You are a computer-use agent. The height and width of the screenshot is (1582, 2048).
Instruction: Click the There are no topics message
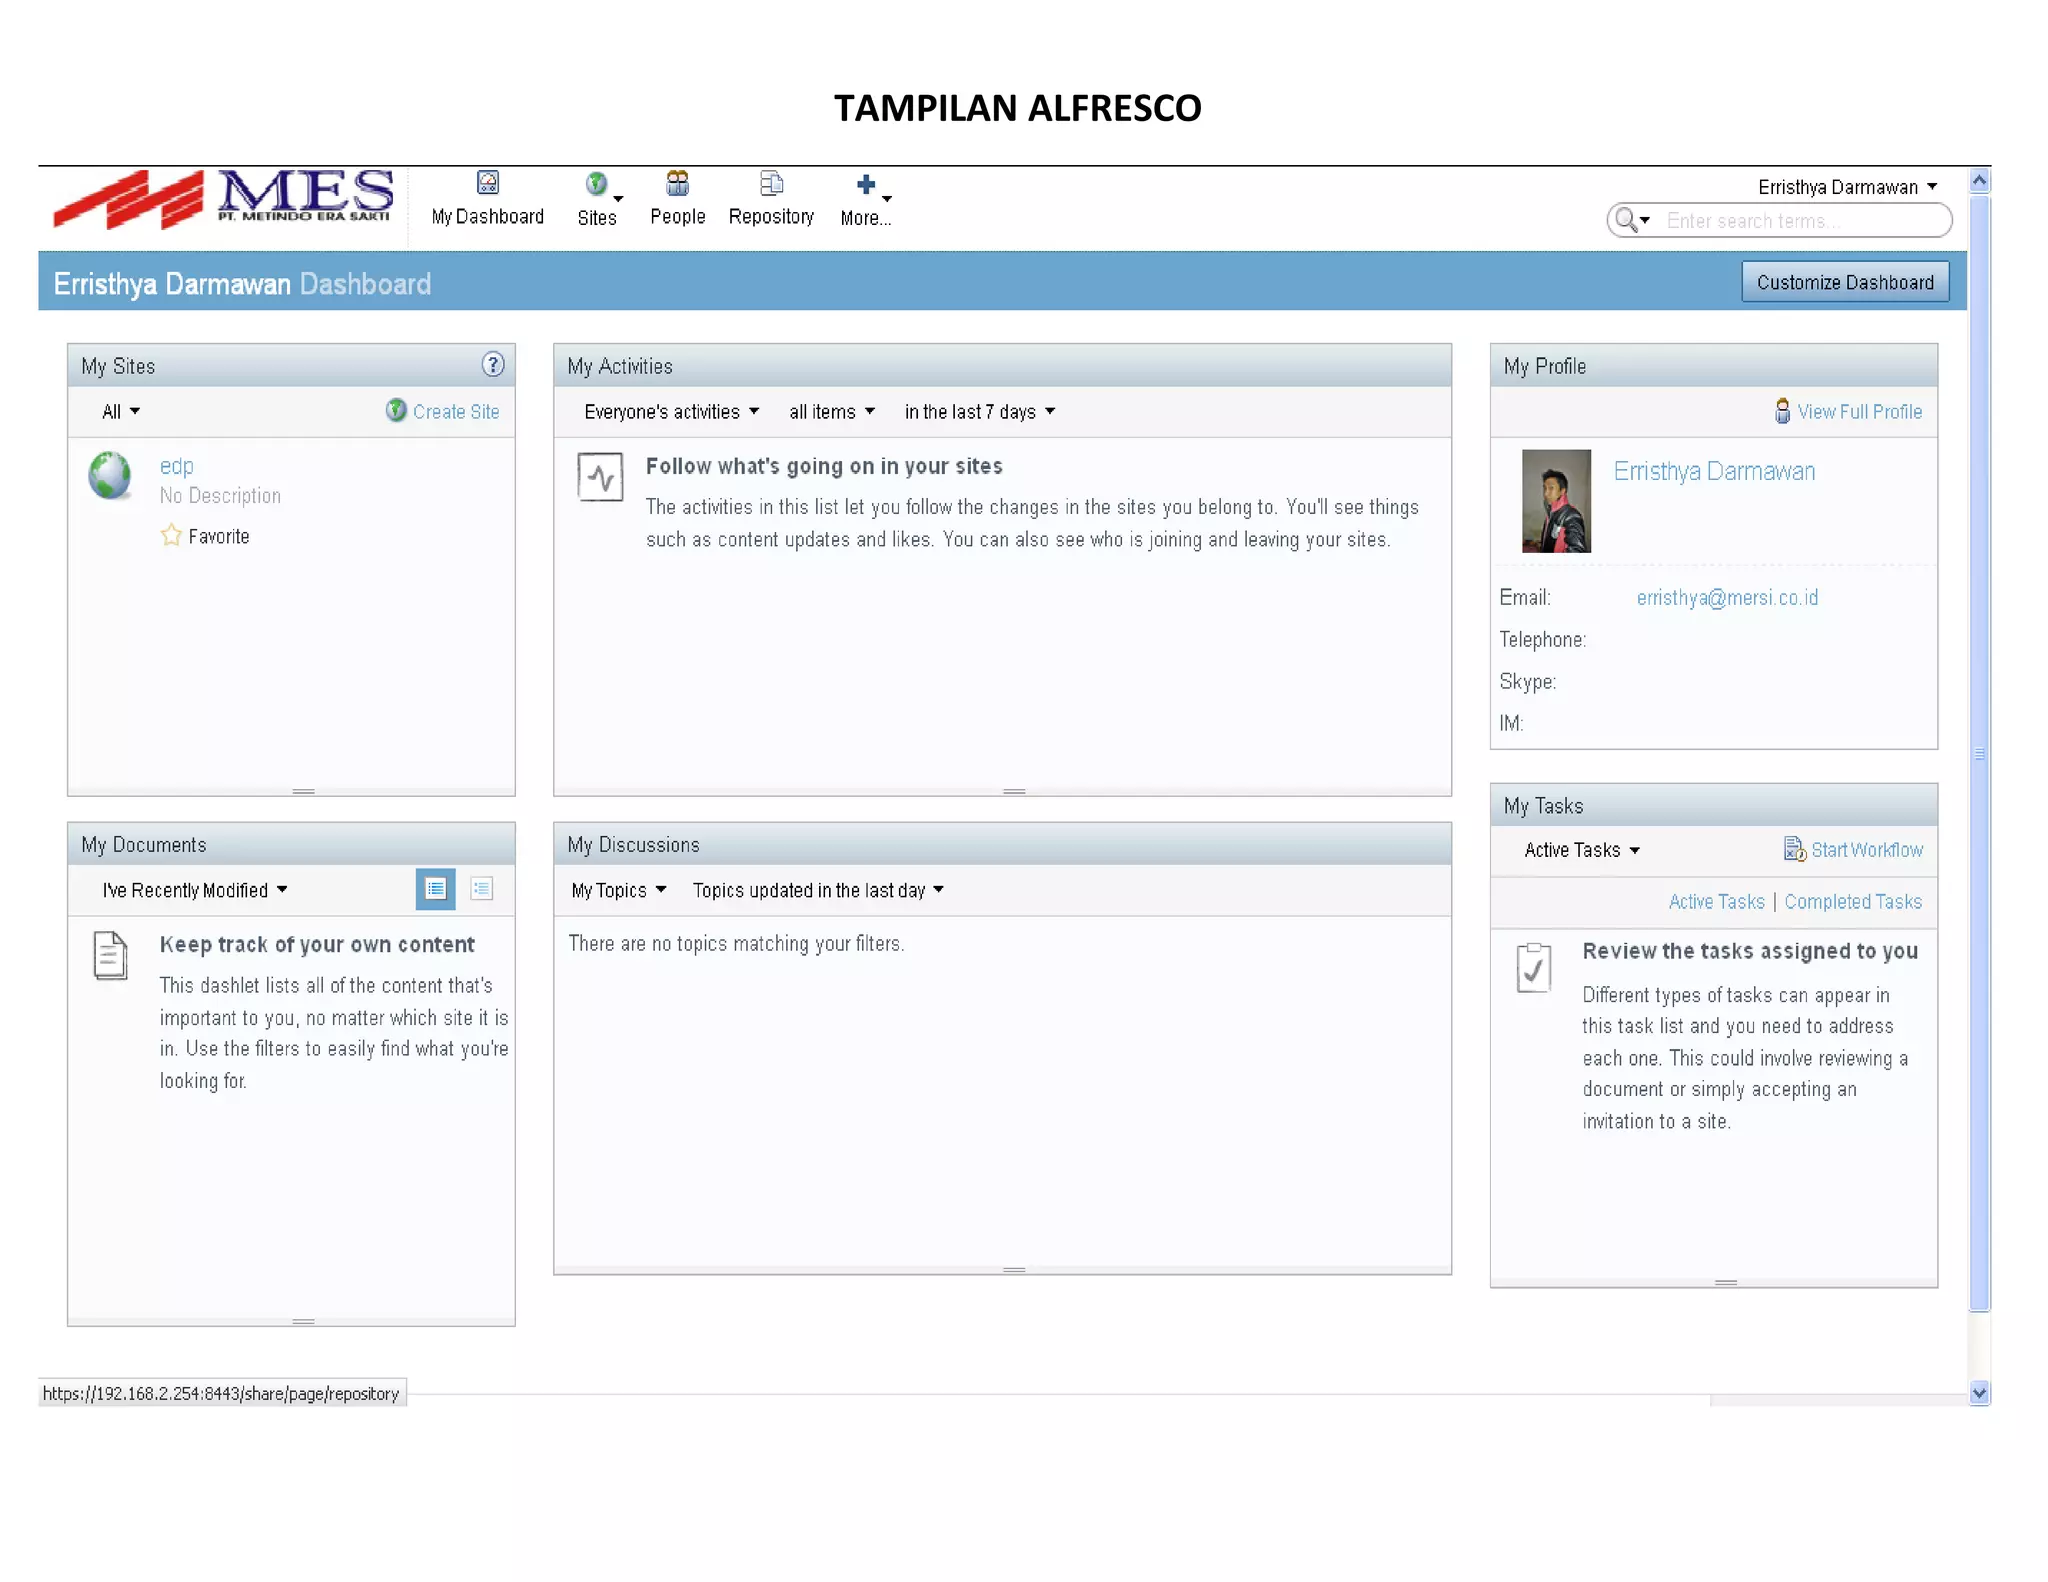(736, 943)
